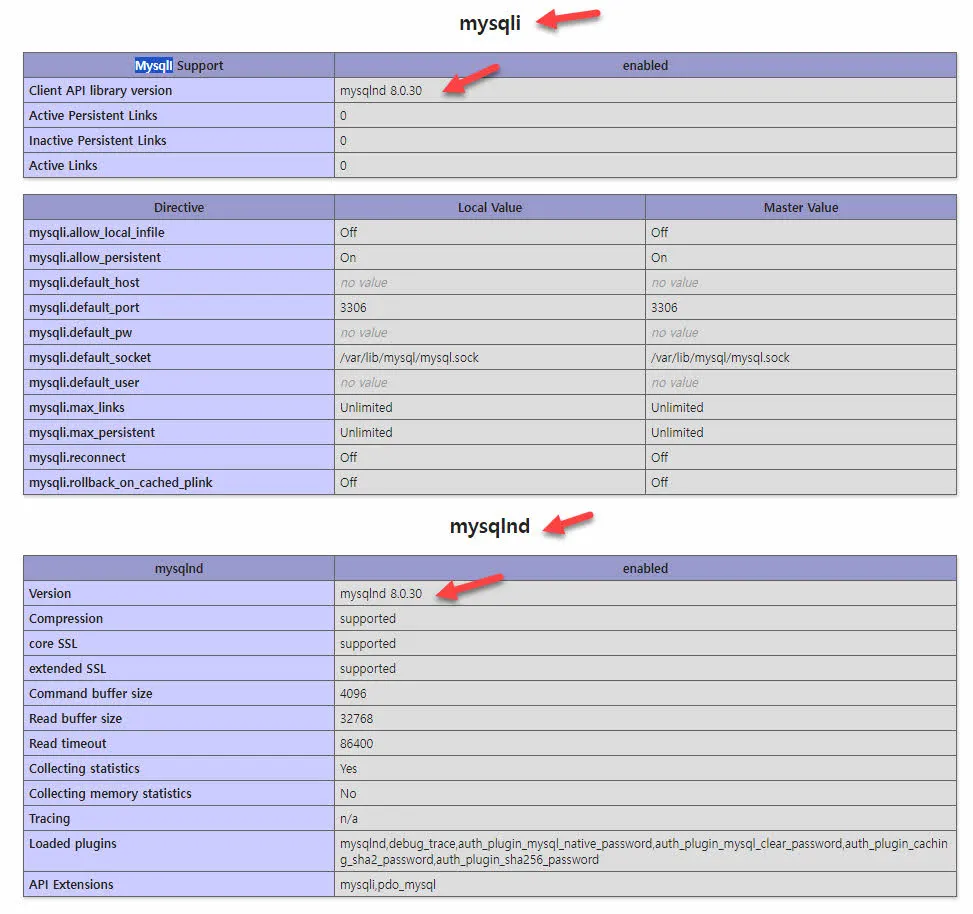Click the mysqli.default_socket path value
Image resolution: width=973 pixels, height=914 pixels.
[408, 357]
